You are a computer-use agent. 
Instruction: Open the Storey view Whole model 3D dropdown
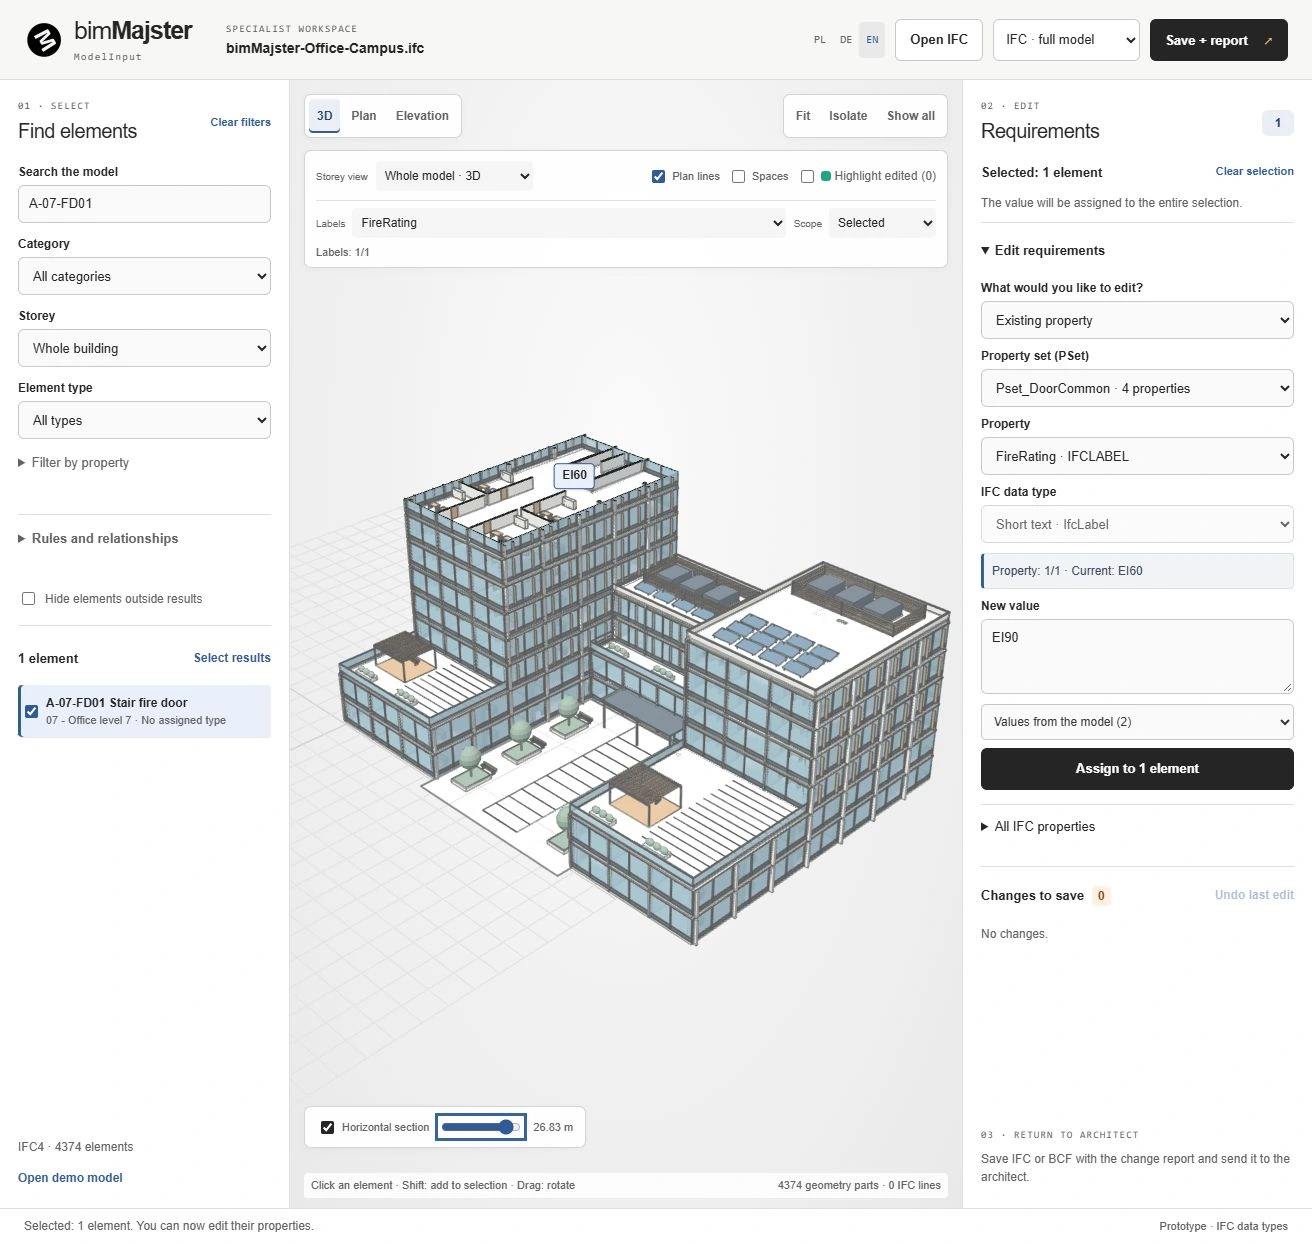[x=454, y=176]
